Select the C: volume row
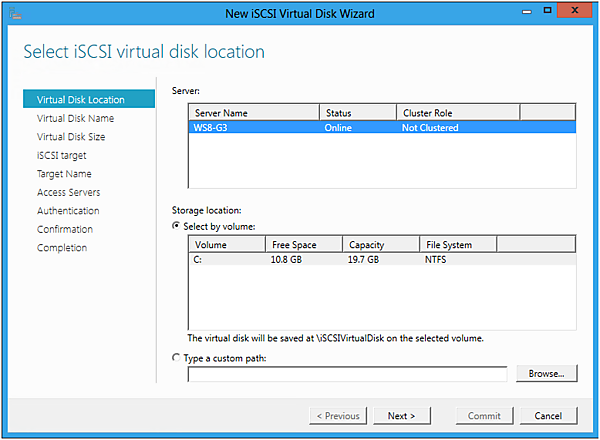The height and width of the screenshot is (440, 600). point(382,259)
